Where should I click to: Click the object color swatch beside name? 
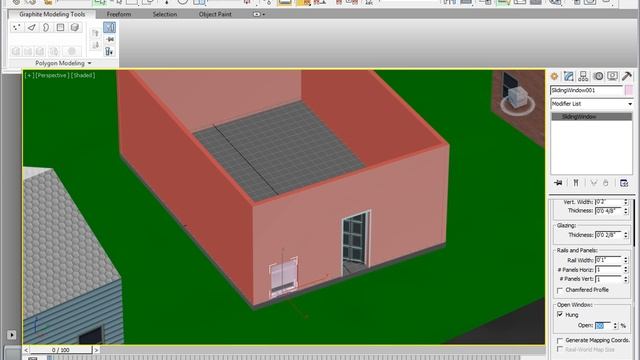[x=629, y=91]
